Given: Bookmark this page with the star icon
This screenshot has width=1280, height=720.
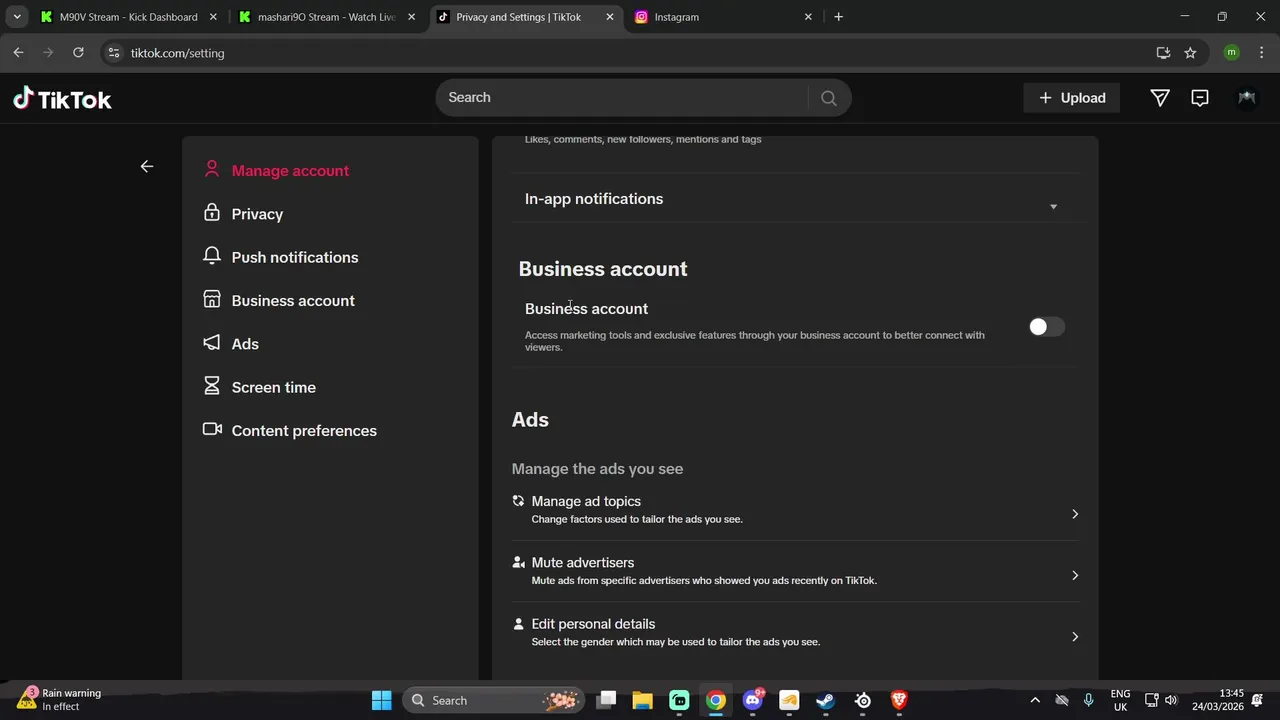Looking at the screenshot, I should tap(1190, 53).
